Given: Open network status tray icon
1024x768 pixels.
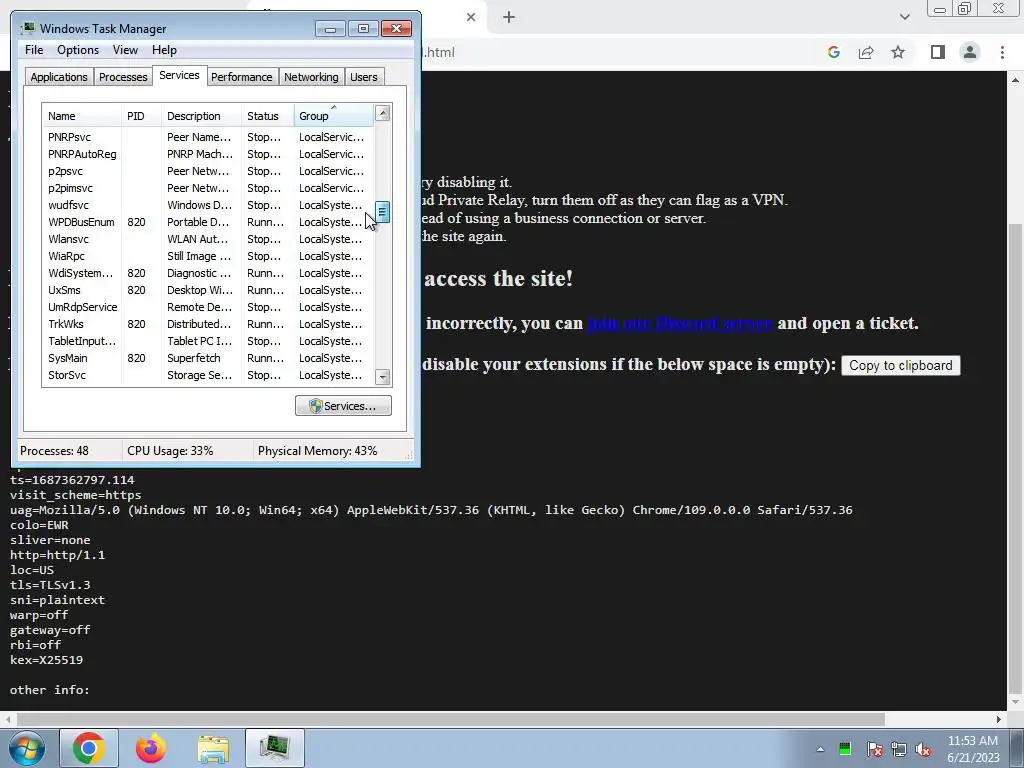Looking at the screenshot, I should [899, 749].
